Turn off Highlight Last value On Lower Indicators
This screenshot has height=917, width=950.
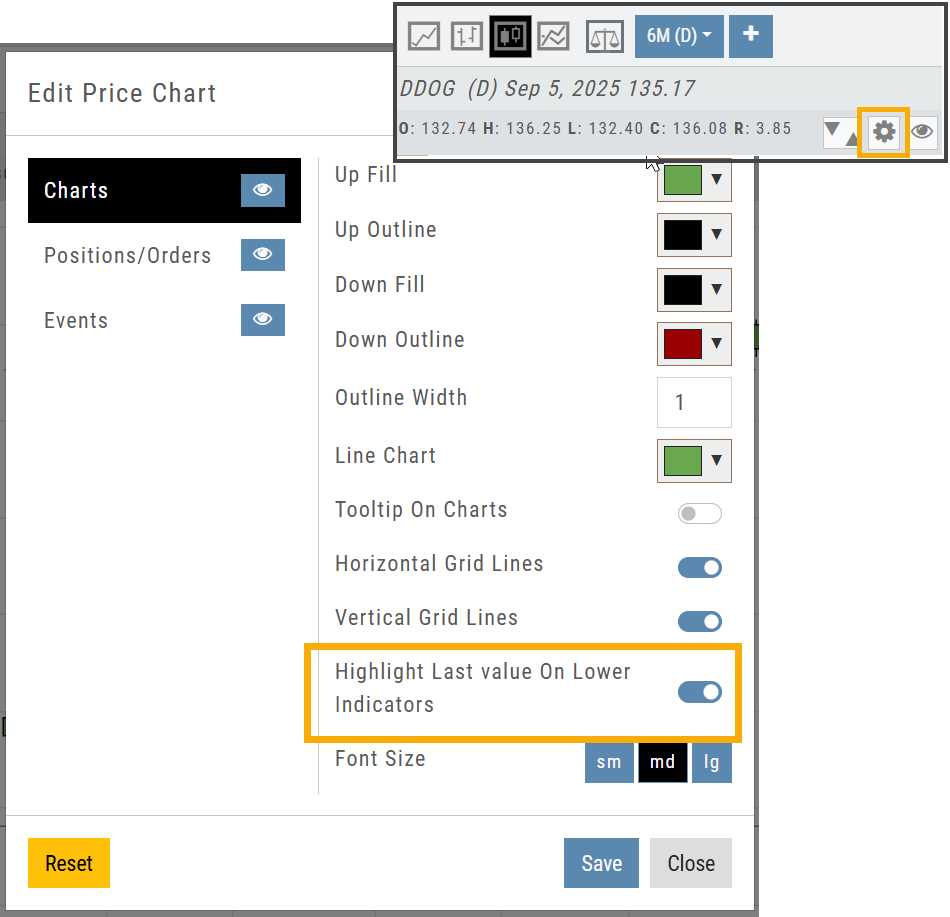[x=699, y=692]
